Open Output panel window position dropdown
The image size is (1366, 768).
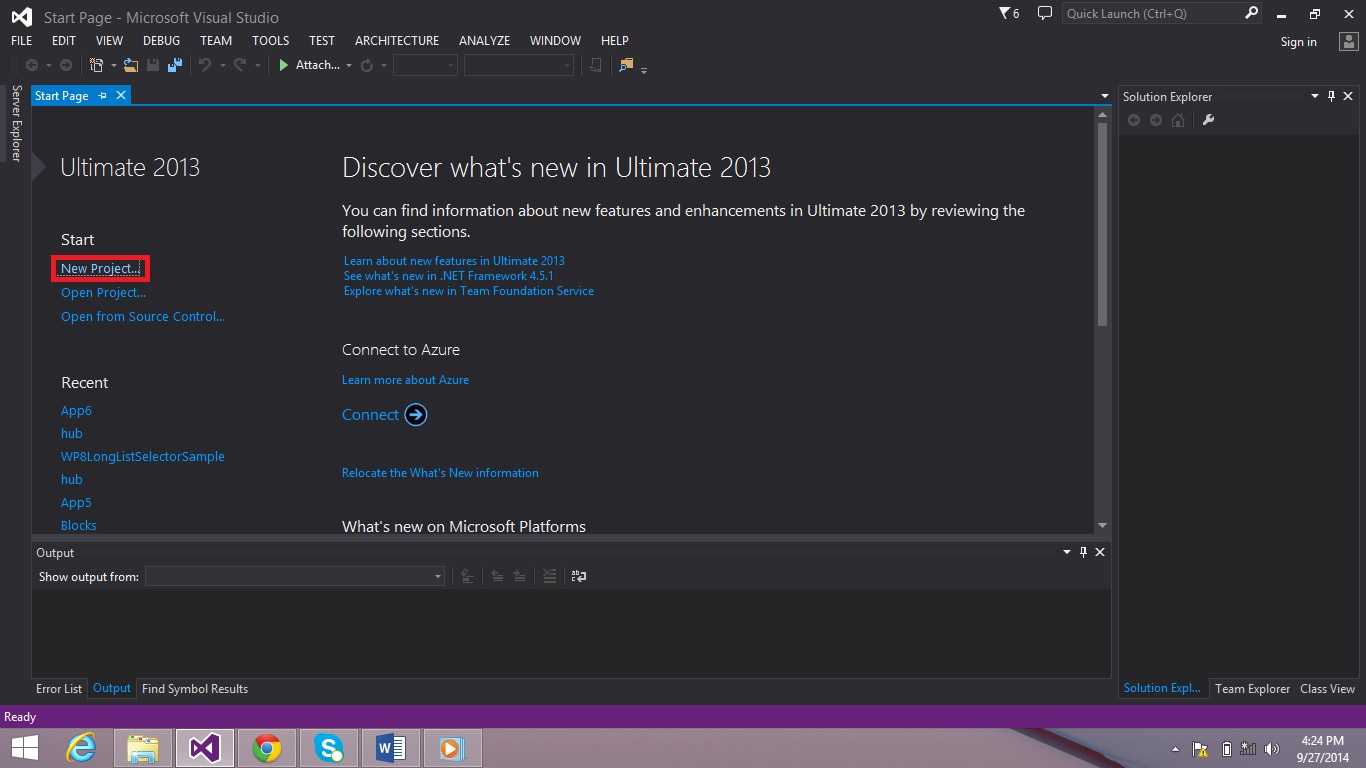click(1066, 552)
